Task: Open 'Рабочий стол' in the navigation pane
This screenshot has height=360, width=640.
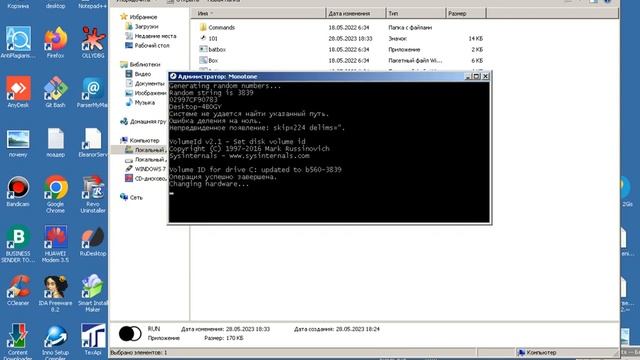Action: coord(147,46)
